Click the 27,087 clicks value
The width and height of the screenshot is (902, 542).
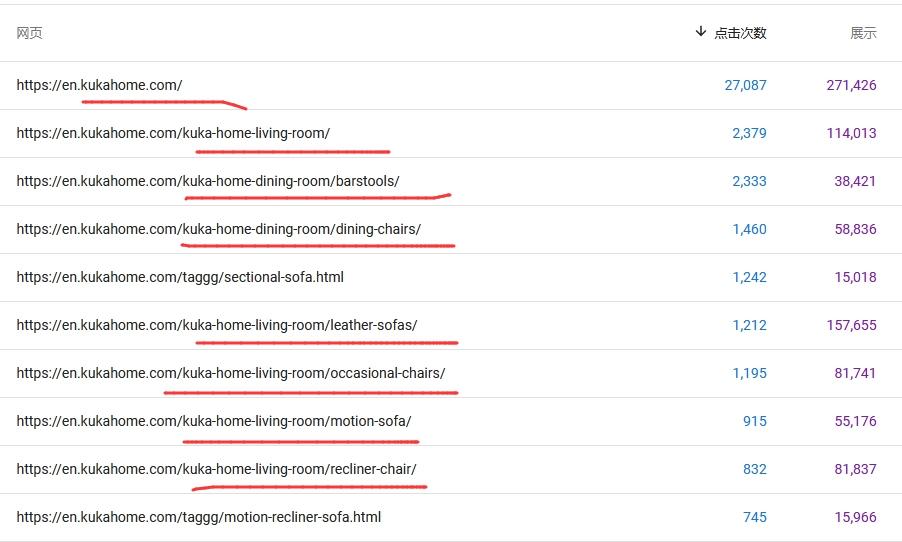745,85
